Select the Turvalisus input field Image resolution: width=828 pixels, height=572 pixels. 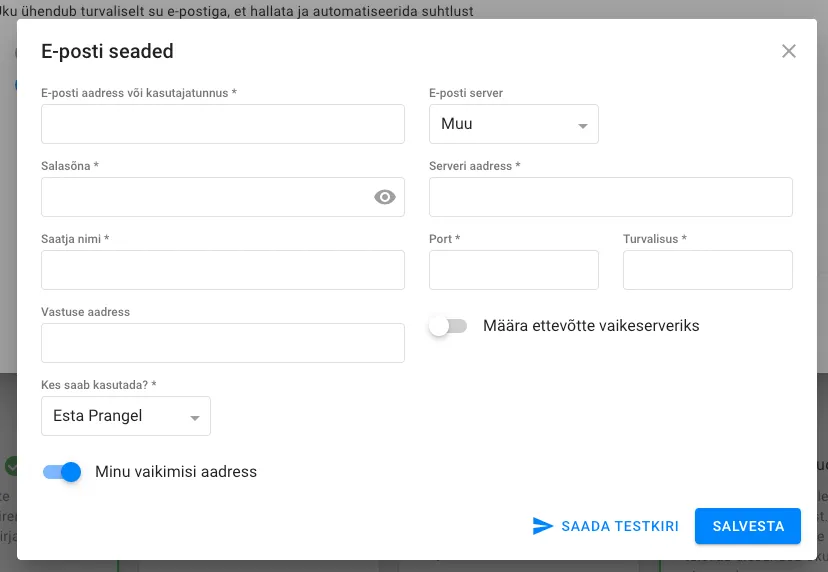pos(707,270)
